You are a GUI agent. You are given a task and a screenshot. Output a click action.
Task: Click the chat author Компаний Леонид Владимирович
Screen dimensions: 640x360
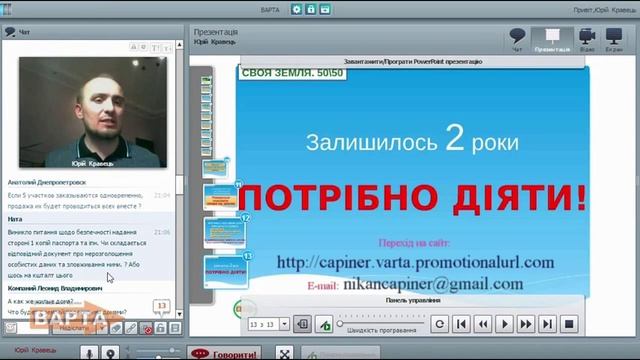coord(55,289)
